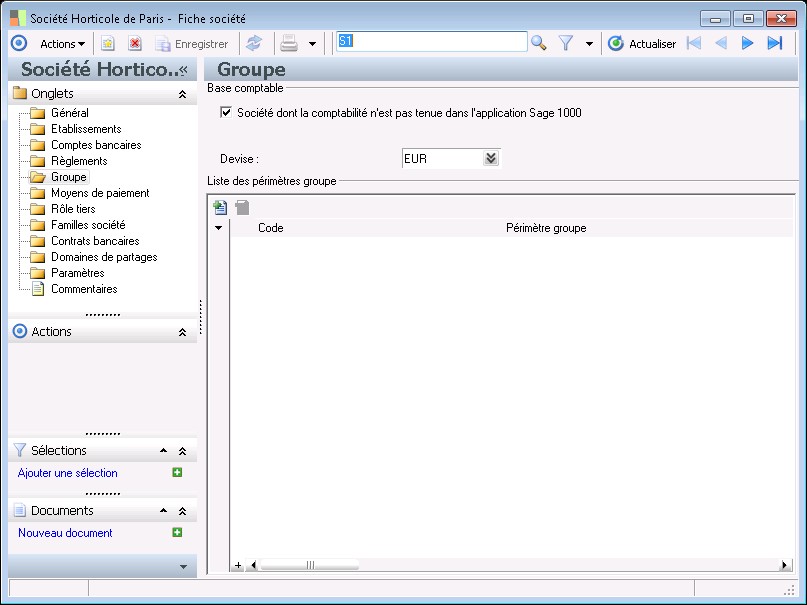Open the Devise currency dropdown

(490, 159)
